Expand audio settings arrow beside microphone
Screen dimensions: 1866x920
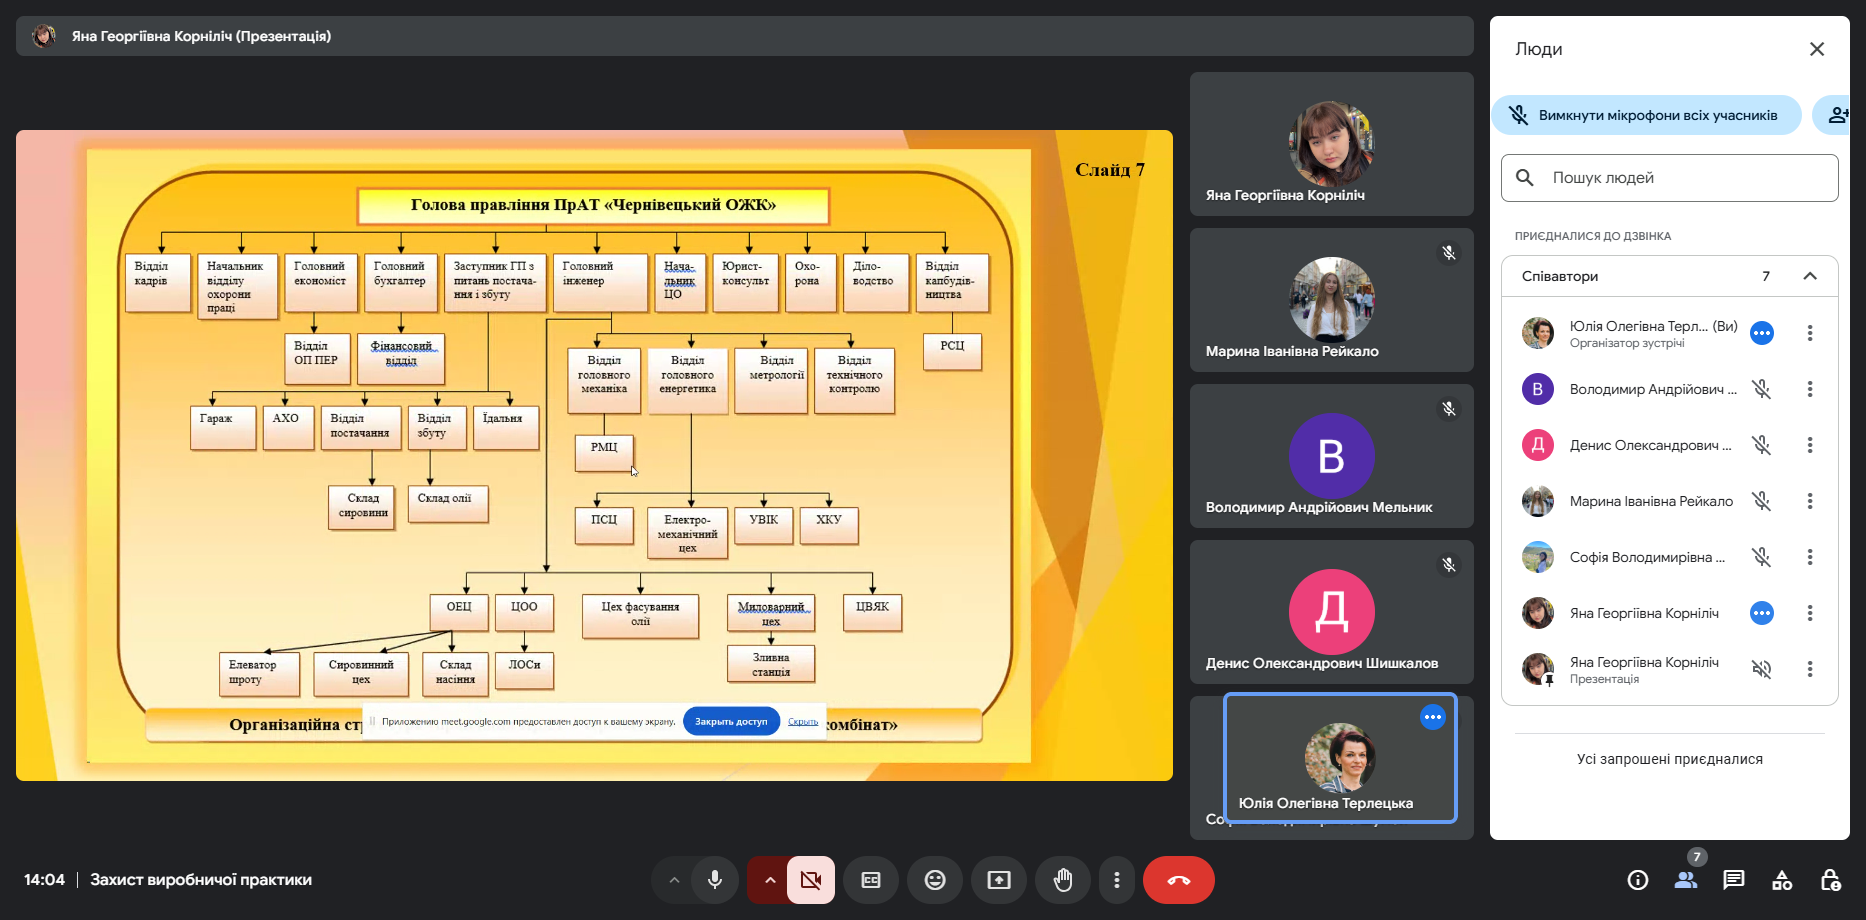pos(674,880)
